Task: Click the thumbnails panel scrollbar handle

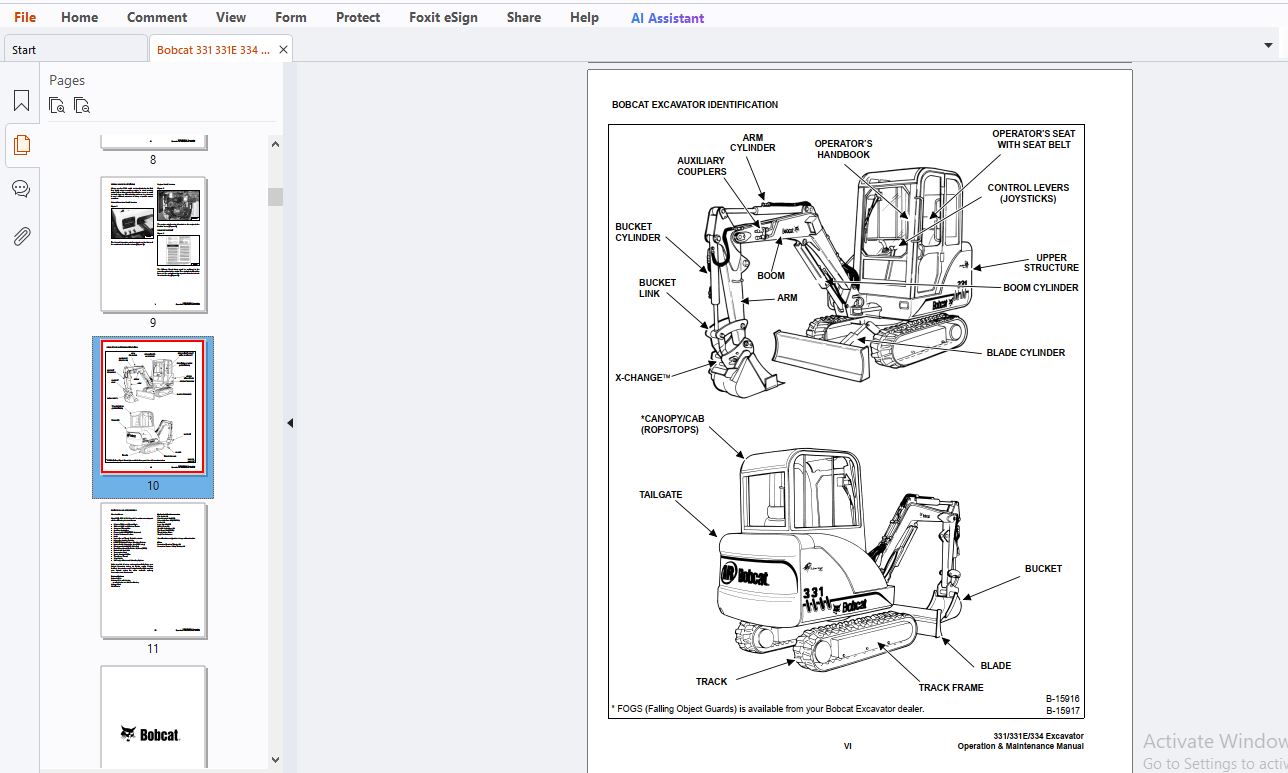Action: (x=275, y=197)
